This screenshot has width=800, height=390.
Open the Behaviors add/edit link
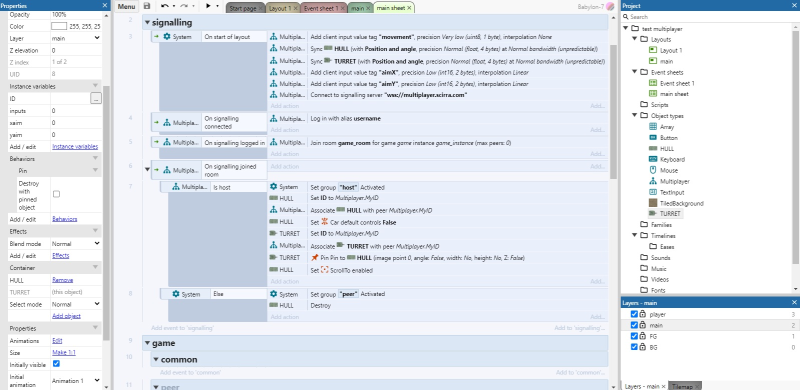(x=64, y=219)
